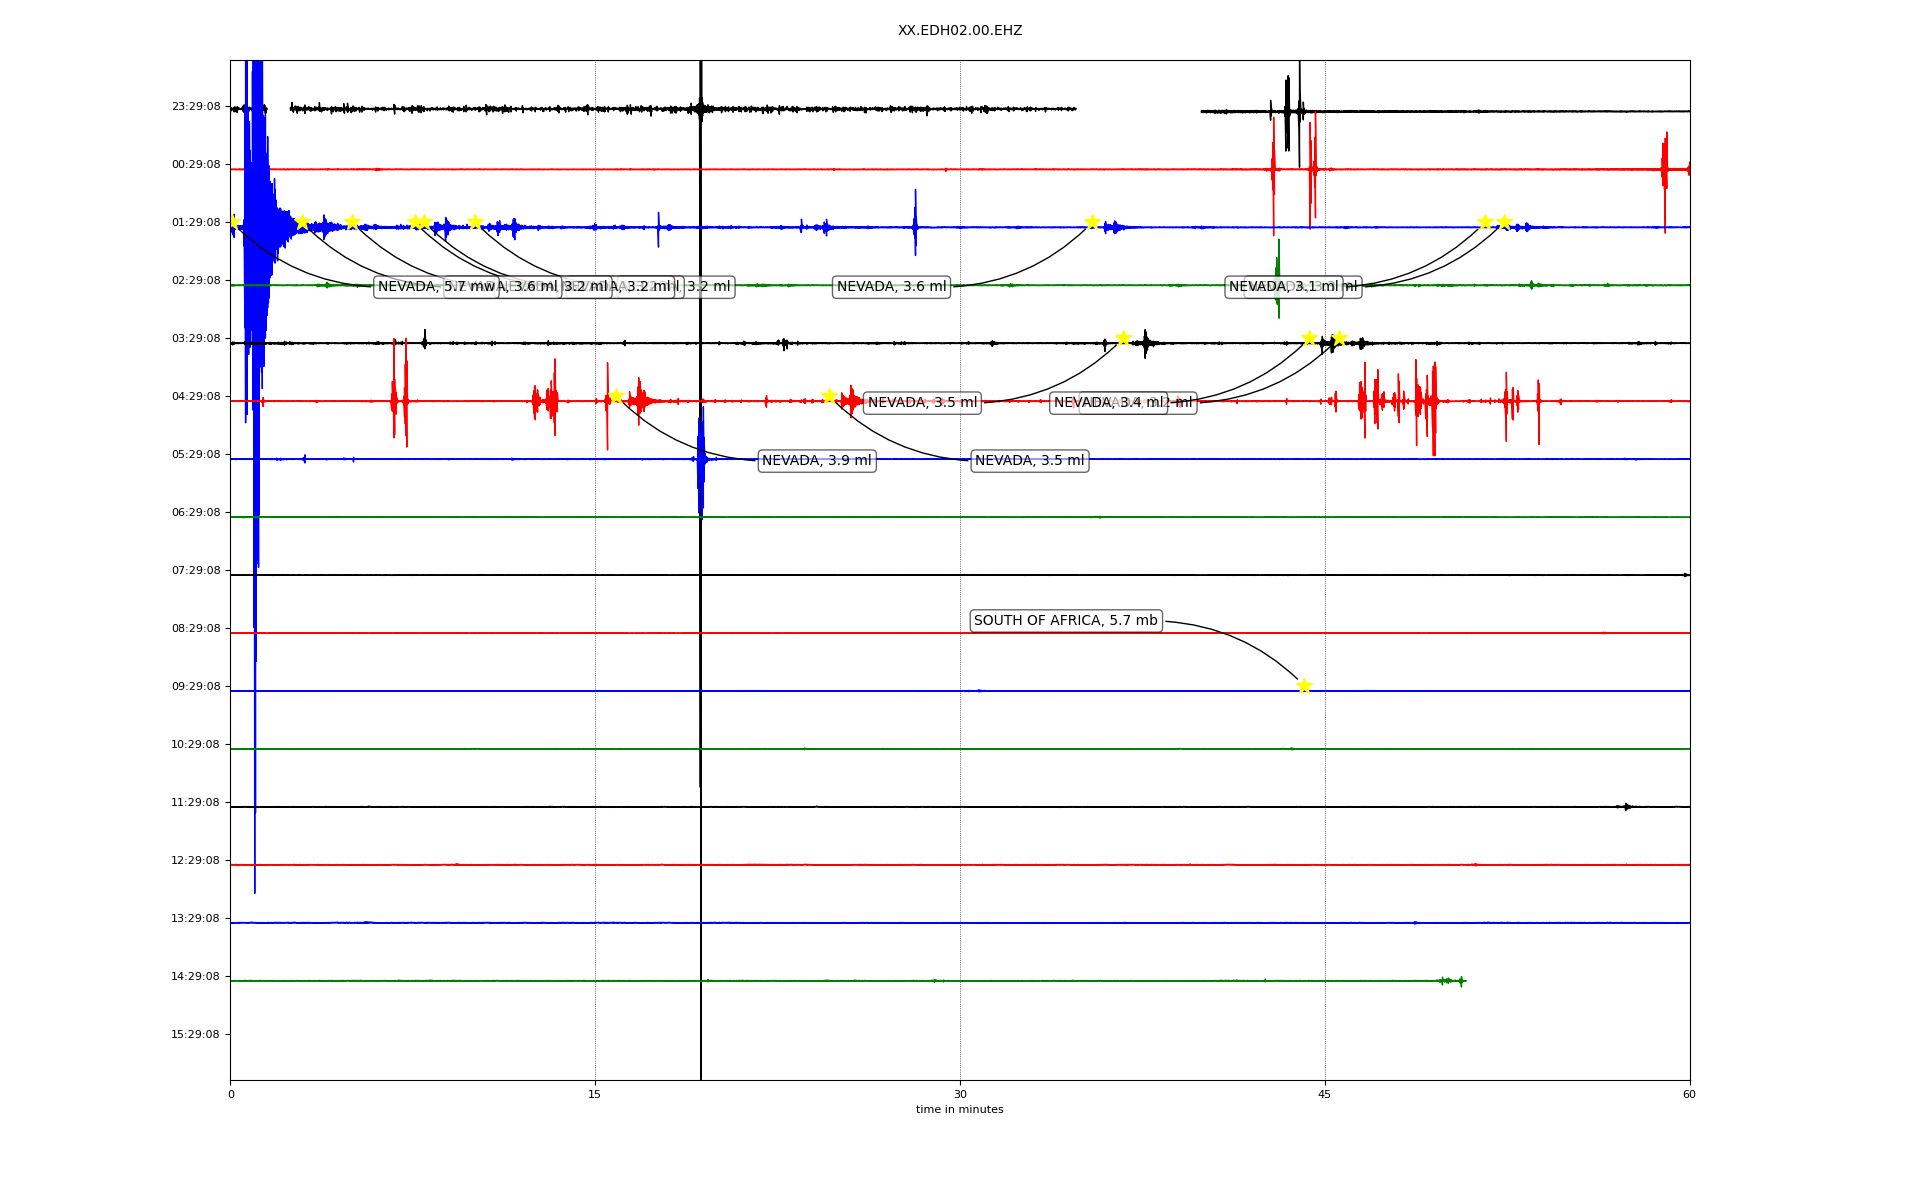Click the rightmost star on the 01:29:08 trace
Image resolution: width=1920 pixels, height=1200 pixels.
click(1504, 222)
